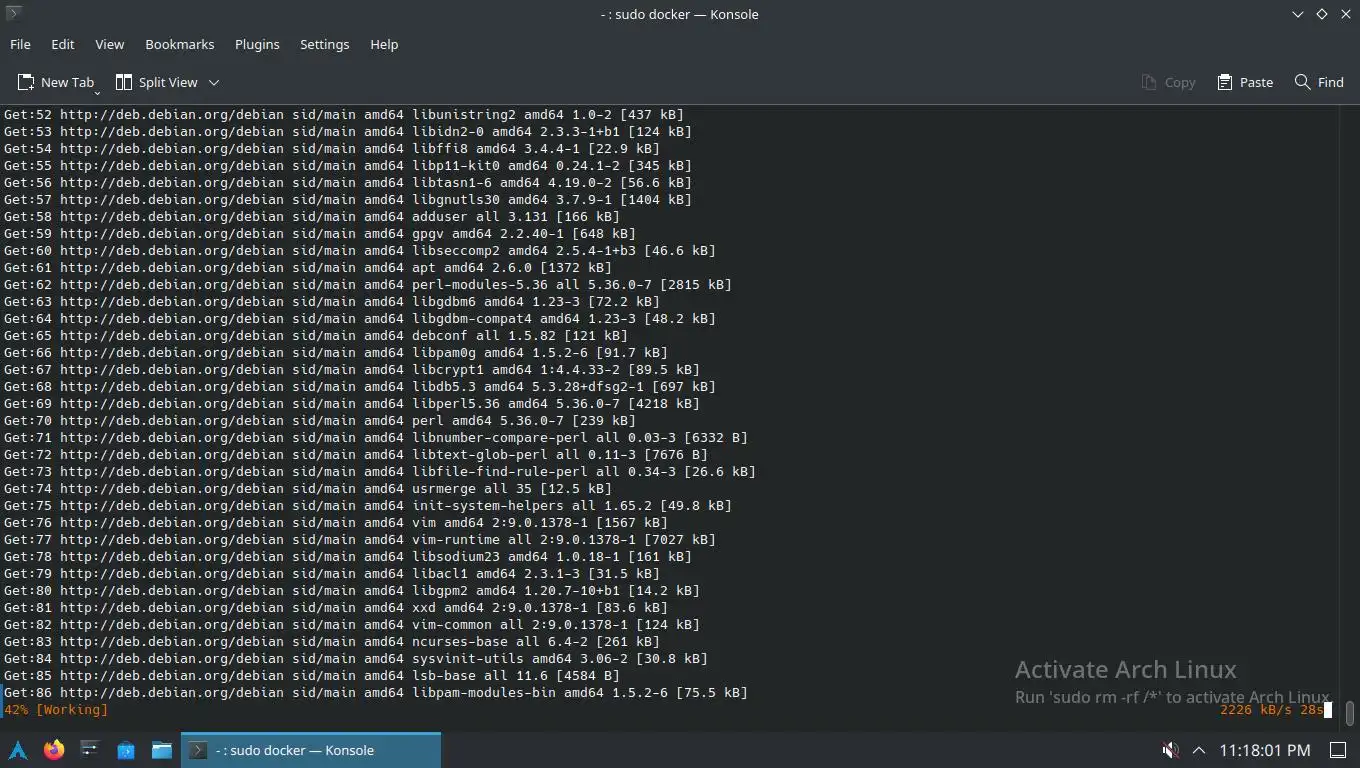Viewport: 1360px width, 768px height.
Task: Open the Discover software store icon
Action: click(x=126, y=750)
